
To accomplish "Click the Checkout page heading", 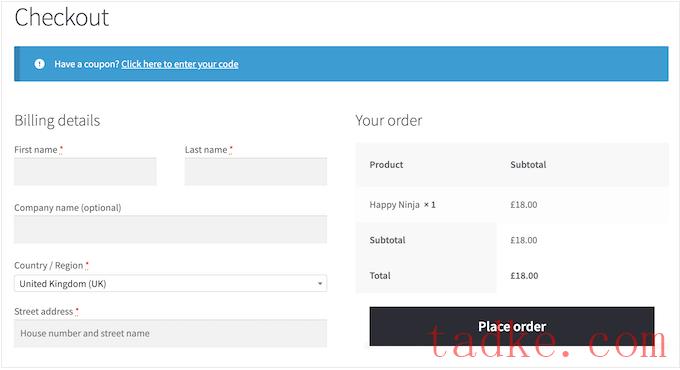I will coord(62,17).
